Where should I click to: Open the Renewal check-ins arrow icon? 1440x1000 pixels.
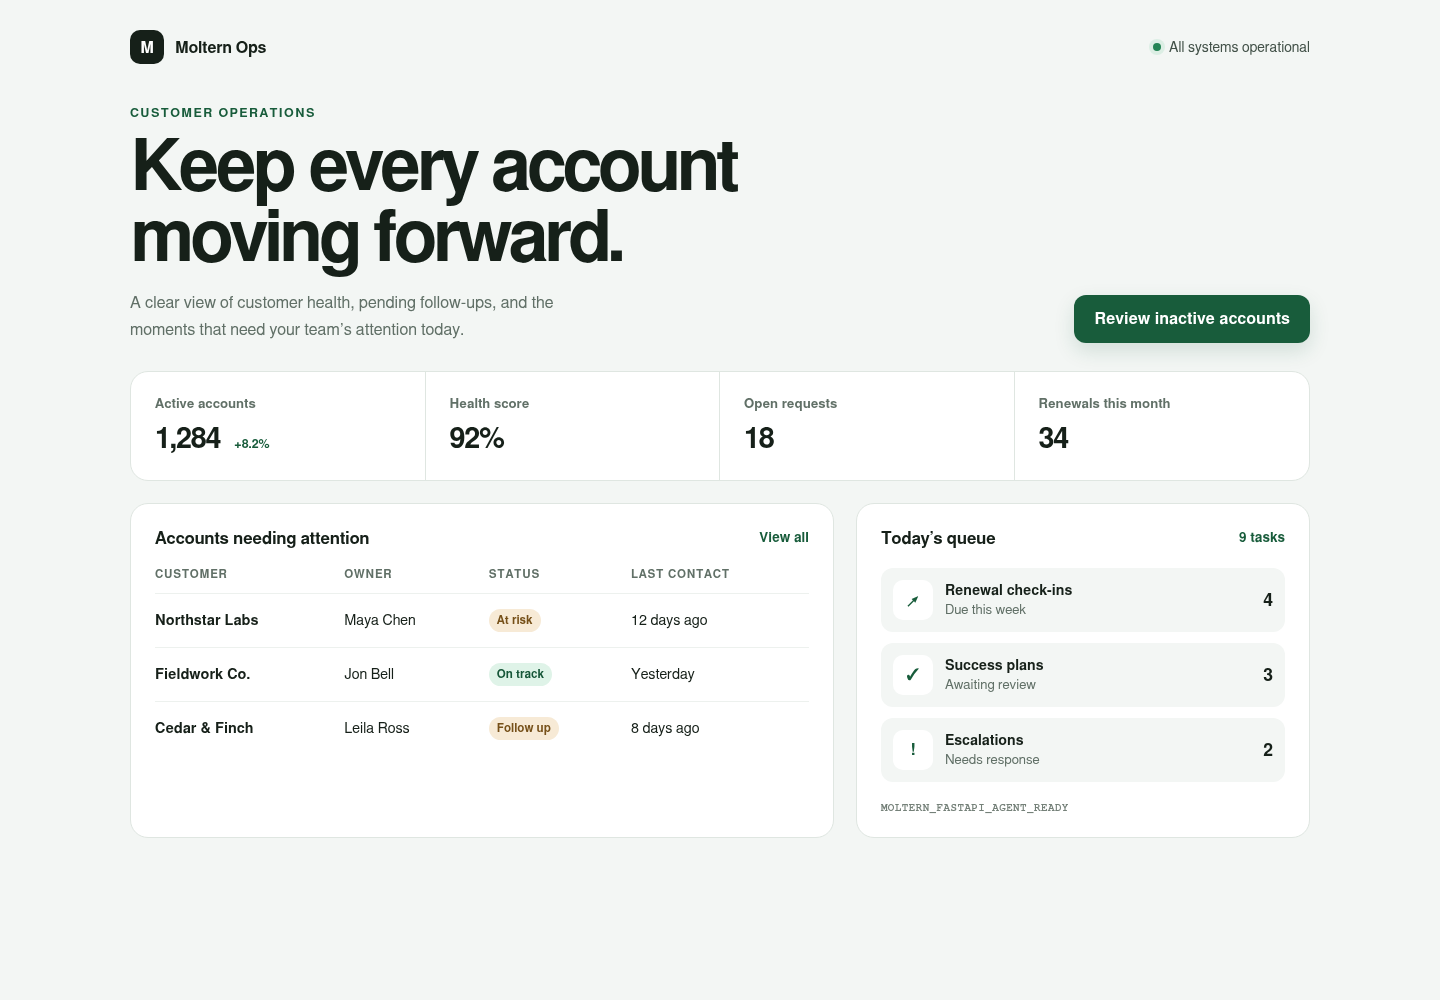913,600
